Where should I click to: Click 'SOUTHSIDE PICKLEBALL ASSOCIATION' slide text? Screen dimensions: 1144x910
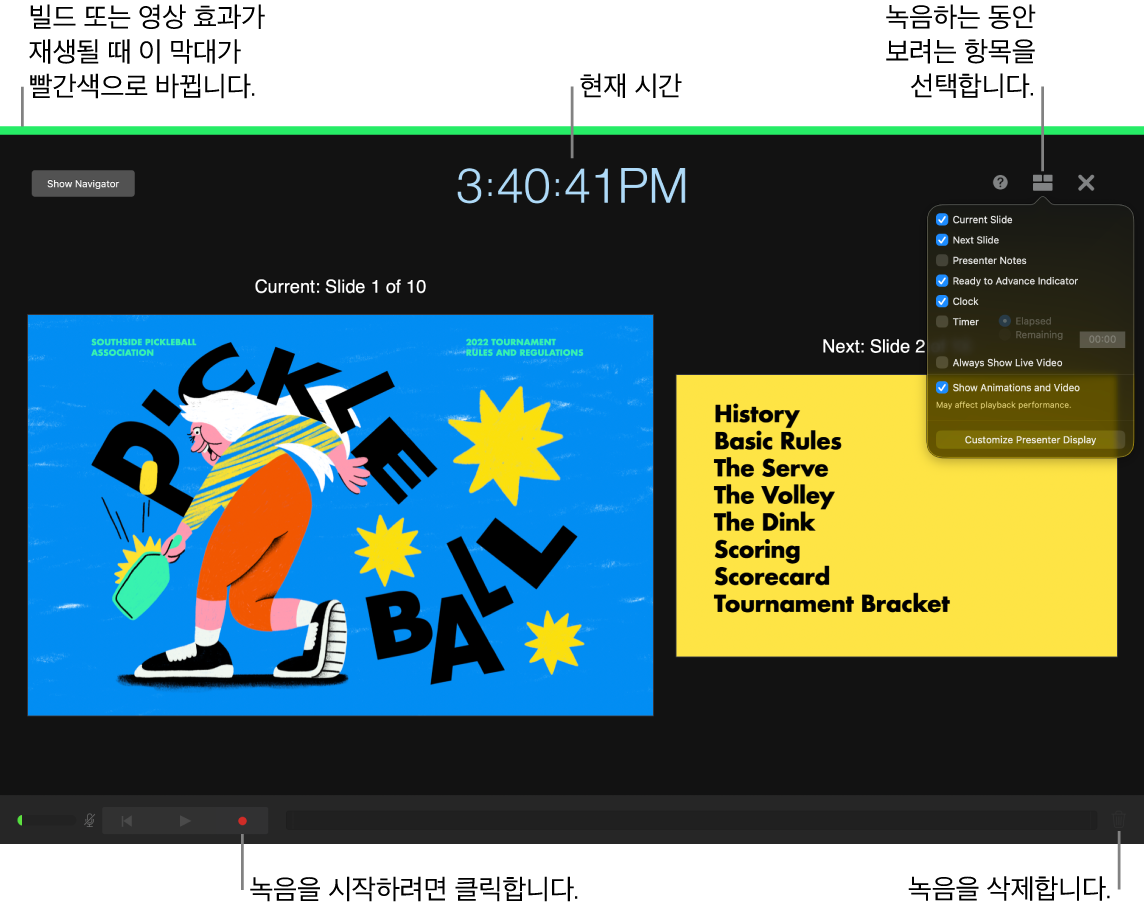[144, 347]
